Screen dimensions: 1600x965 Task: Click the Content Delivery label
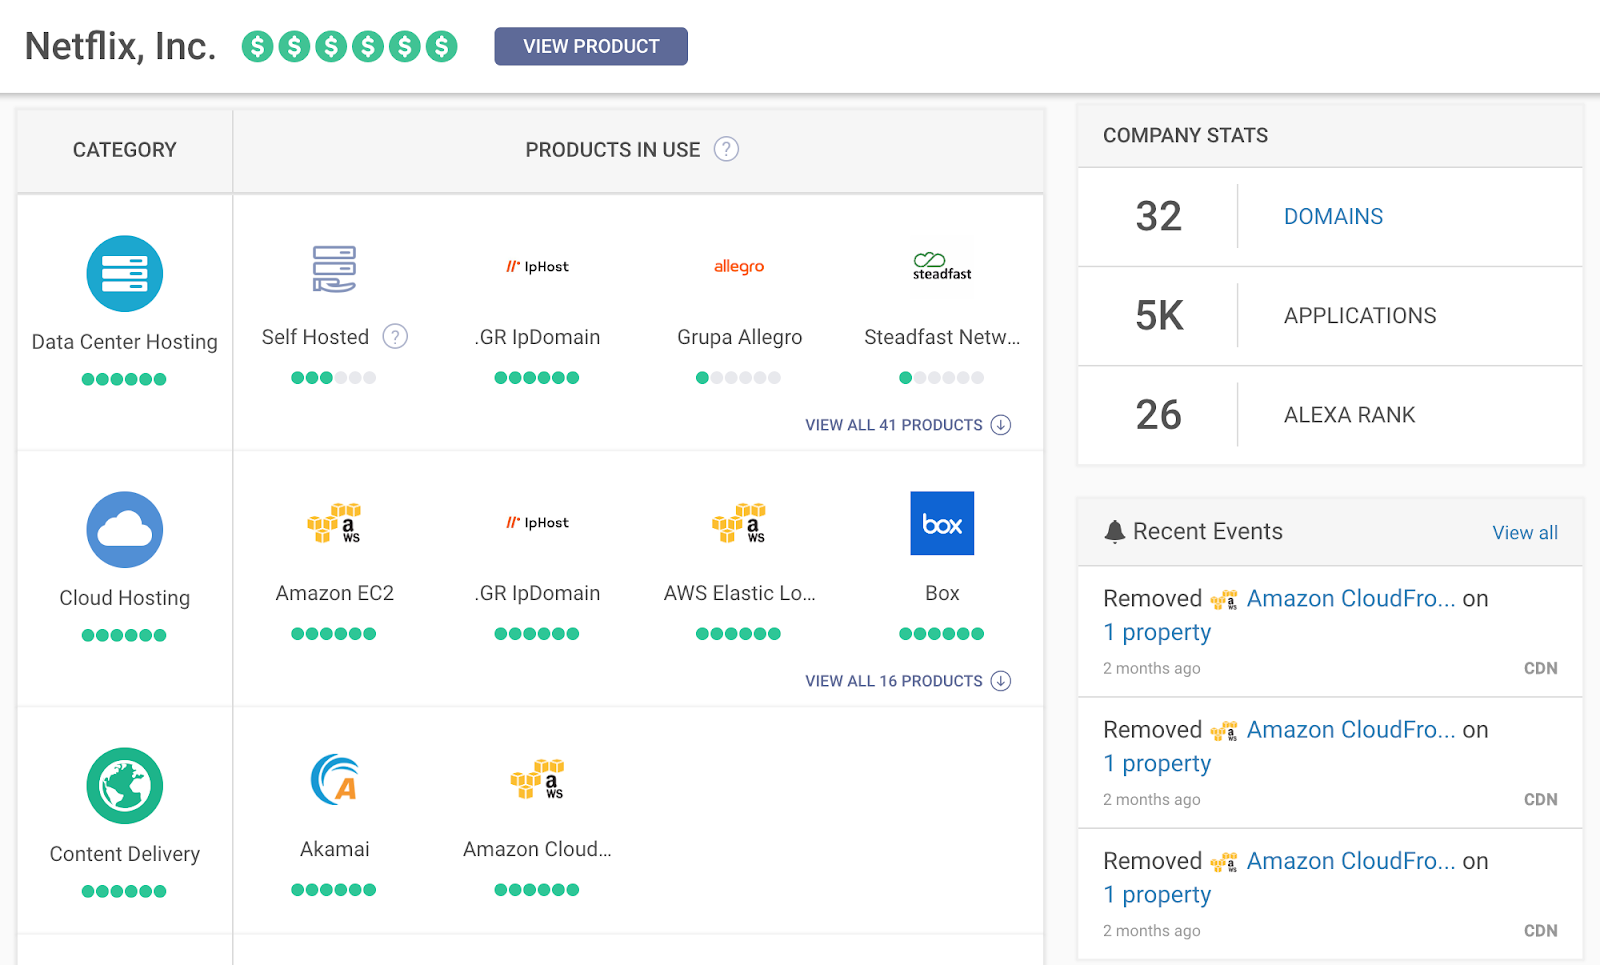click(x=125, y=854)
